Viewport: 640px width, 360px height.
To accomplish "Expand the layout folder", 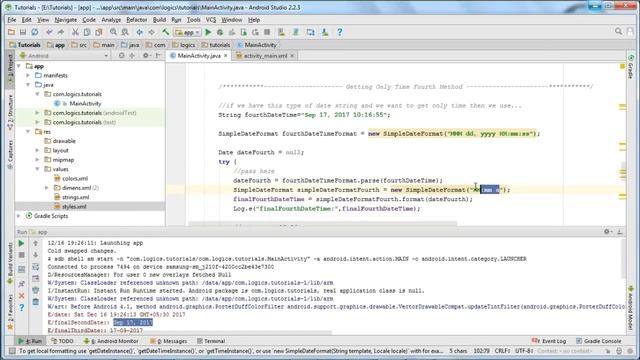I will (38, 150).
